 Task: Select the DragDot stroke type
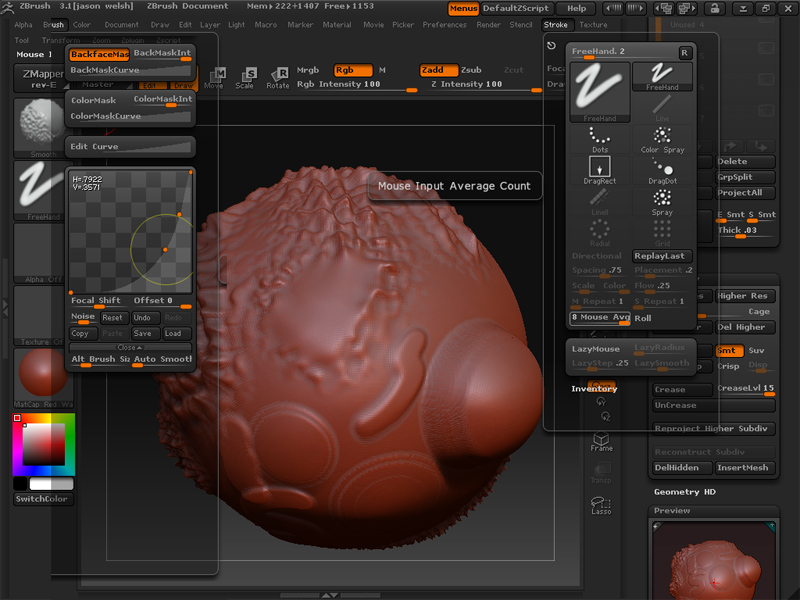(x=662, y=170)
